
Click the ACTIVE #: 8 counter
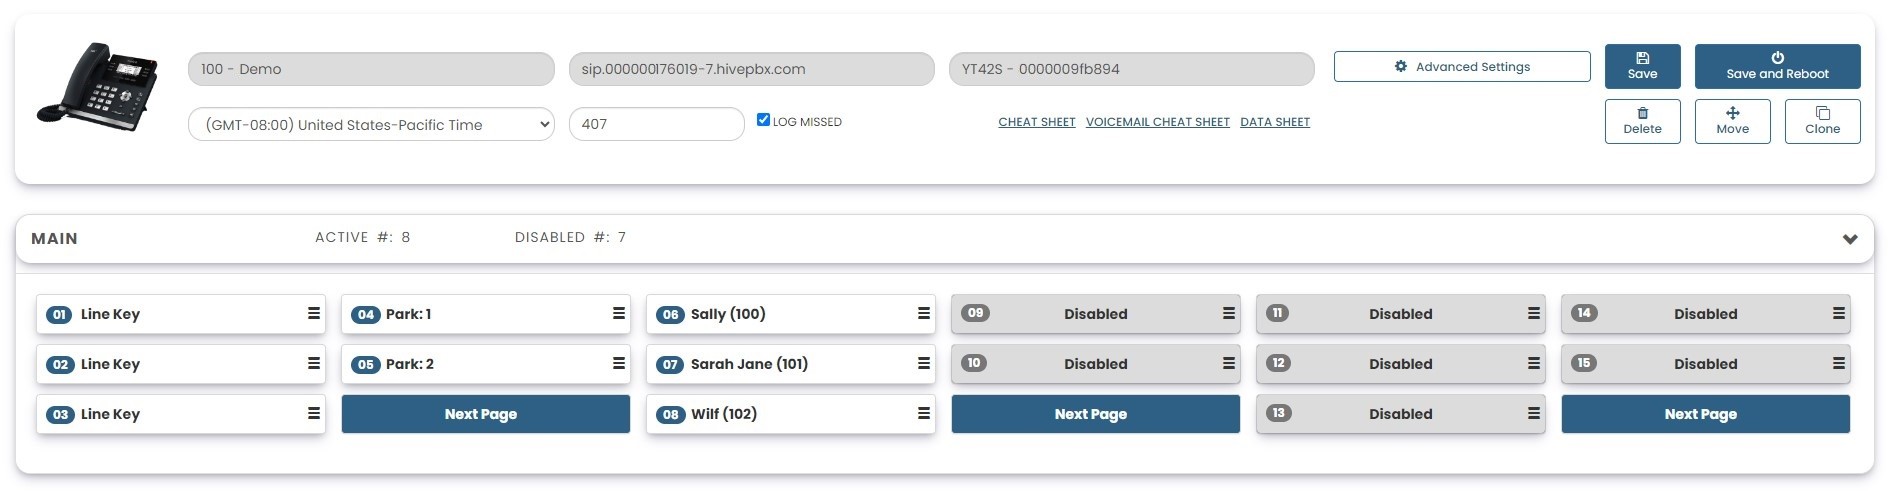pos(362,237)
